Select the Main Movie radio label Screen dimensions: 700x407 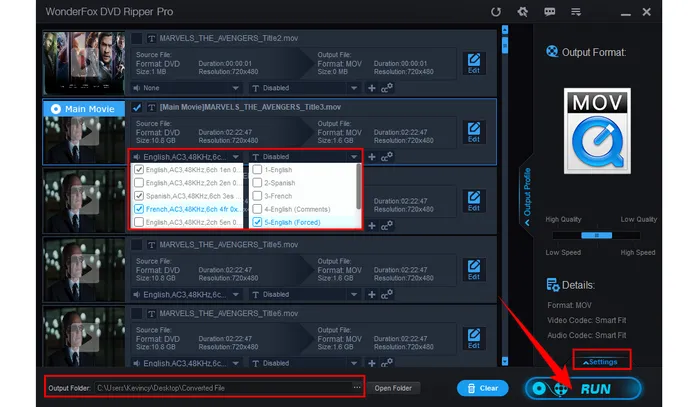point(83,109)
